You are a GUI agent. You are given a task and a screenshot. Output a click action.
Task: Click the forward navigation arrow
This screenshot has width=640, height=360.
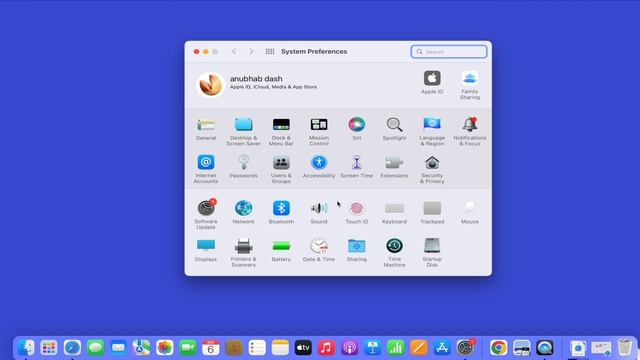pos(251,51)
